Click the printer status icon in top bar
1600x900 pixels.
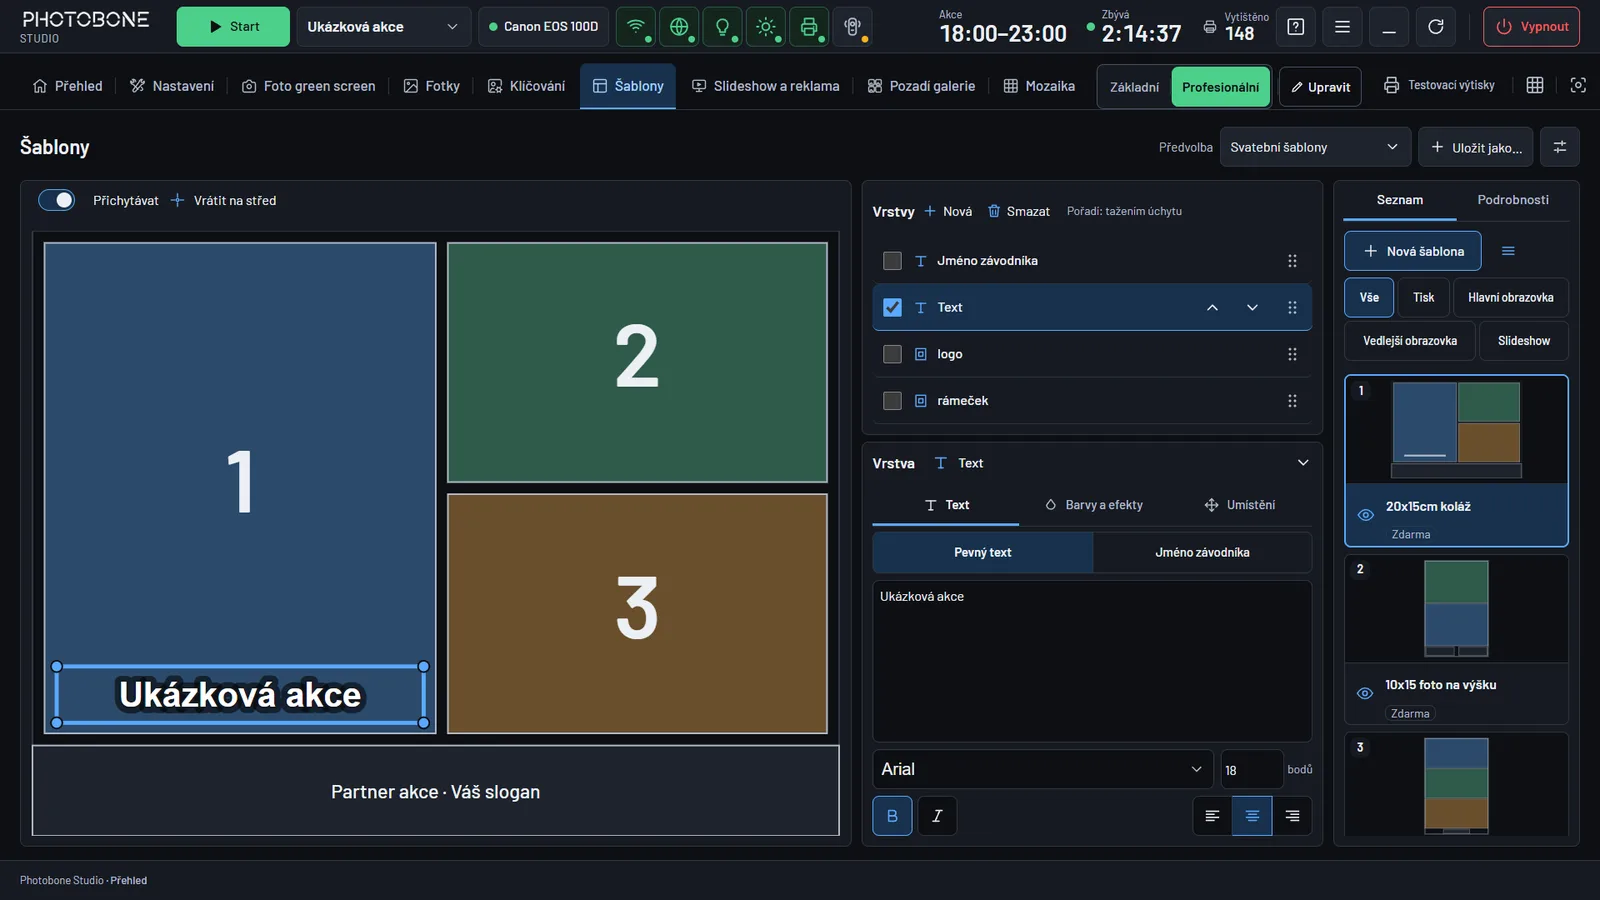point(809,27)
